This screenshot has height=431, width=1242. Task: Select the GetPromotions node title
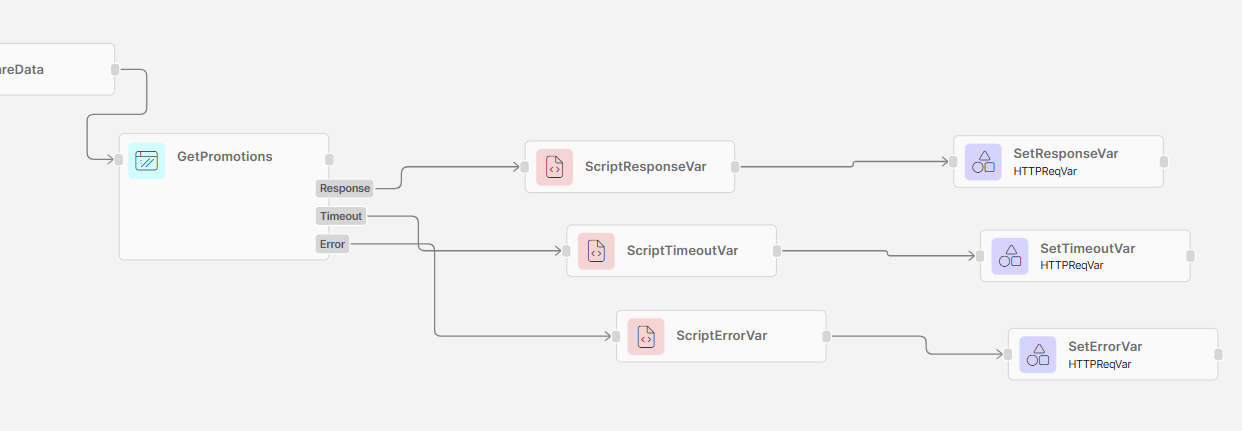225,157
